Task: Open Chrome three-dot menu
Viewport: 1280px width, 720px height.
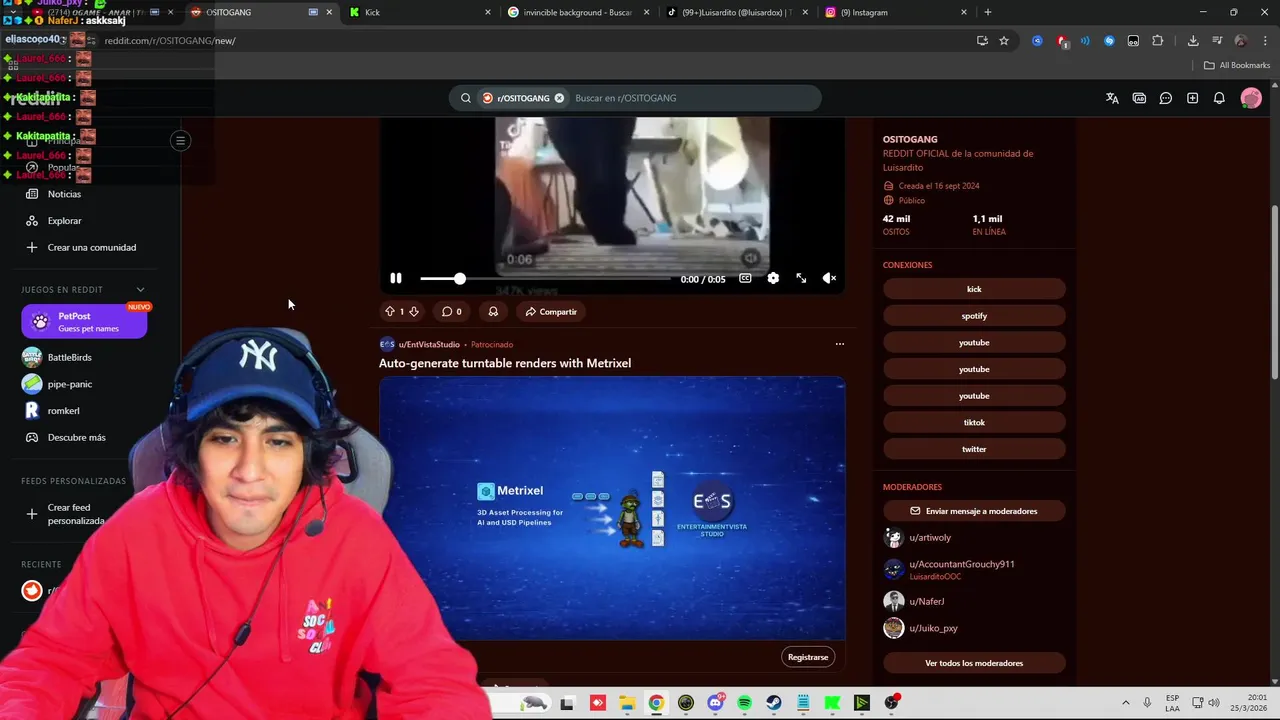Action: (x=1264, y=41)
